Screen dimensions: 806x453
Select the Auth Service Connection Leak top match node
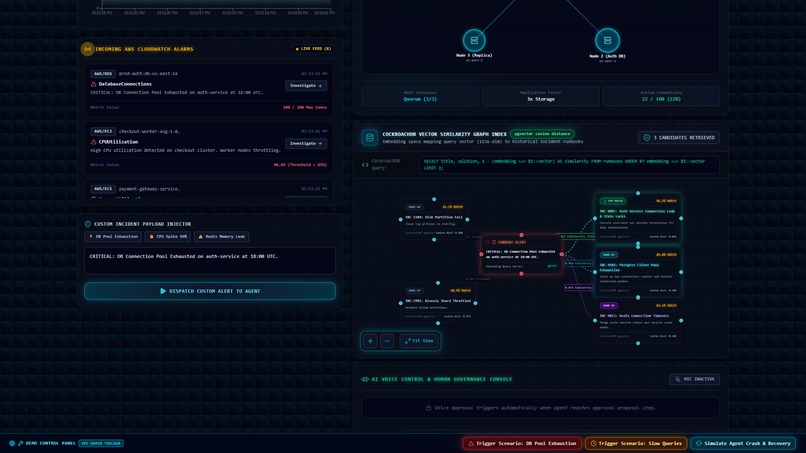(x=638, y=218)
